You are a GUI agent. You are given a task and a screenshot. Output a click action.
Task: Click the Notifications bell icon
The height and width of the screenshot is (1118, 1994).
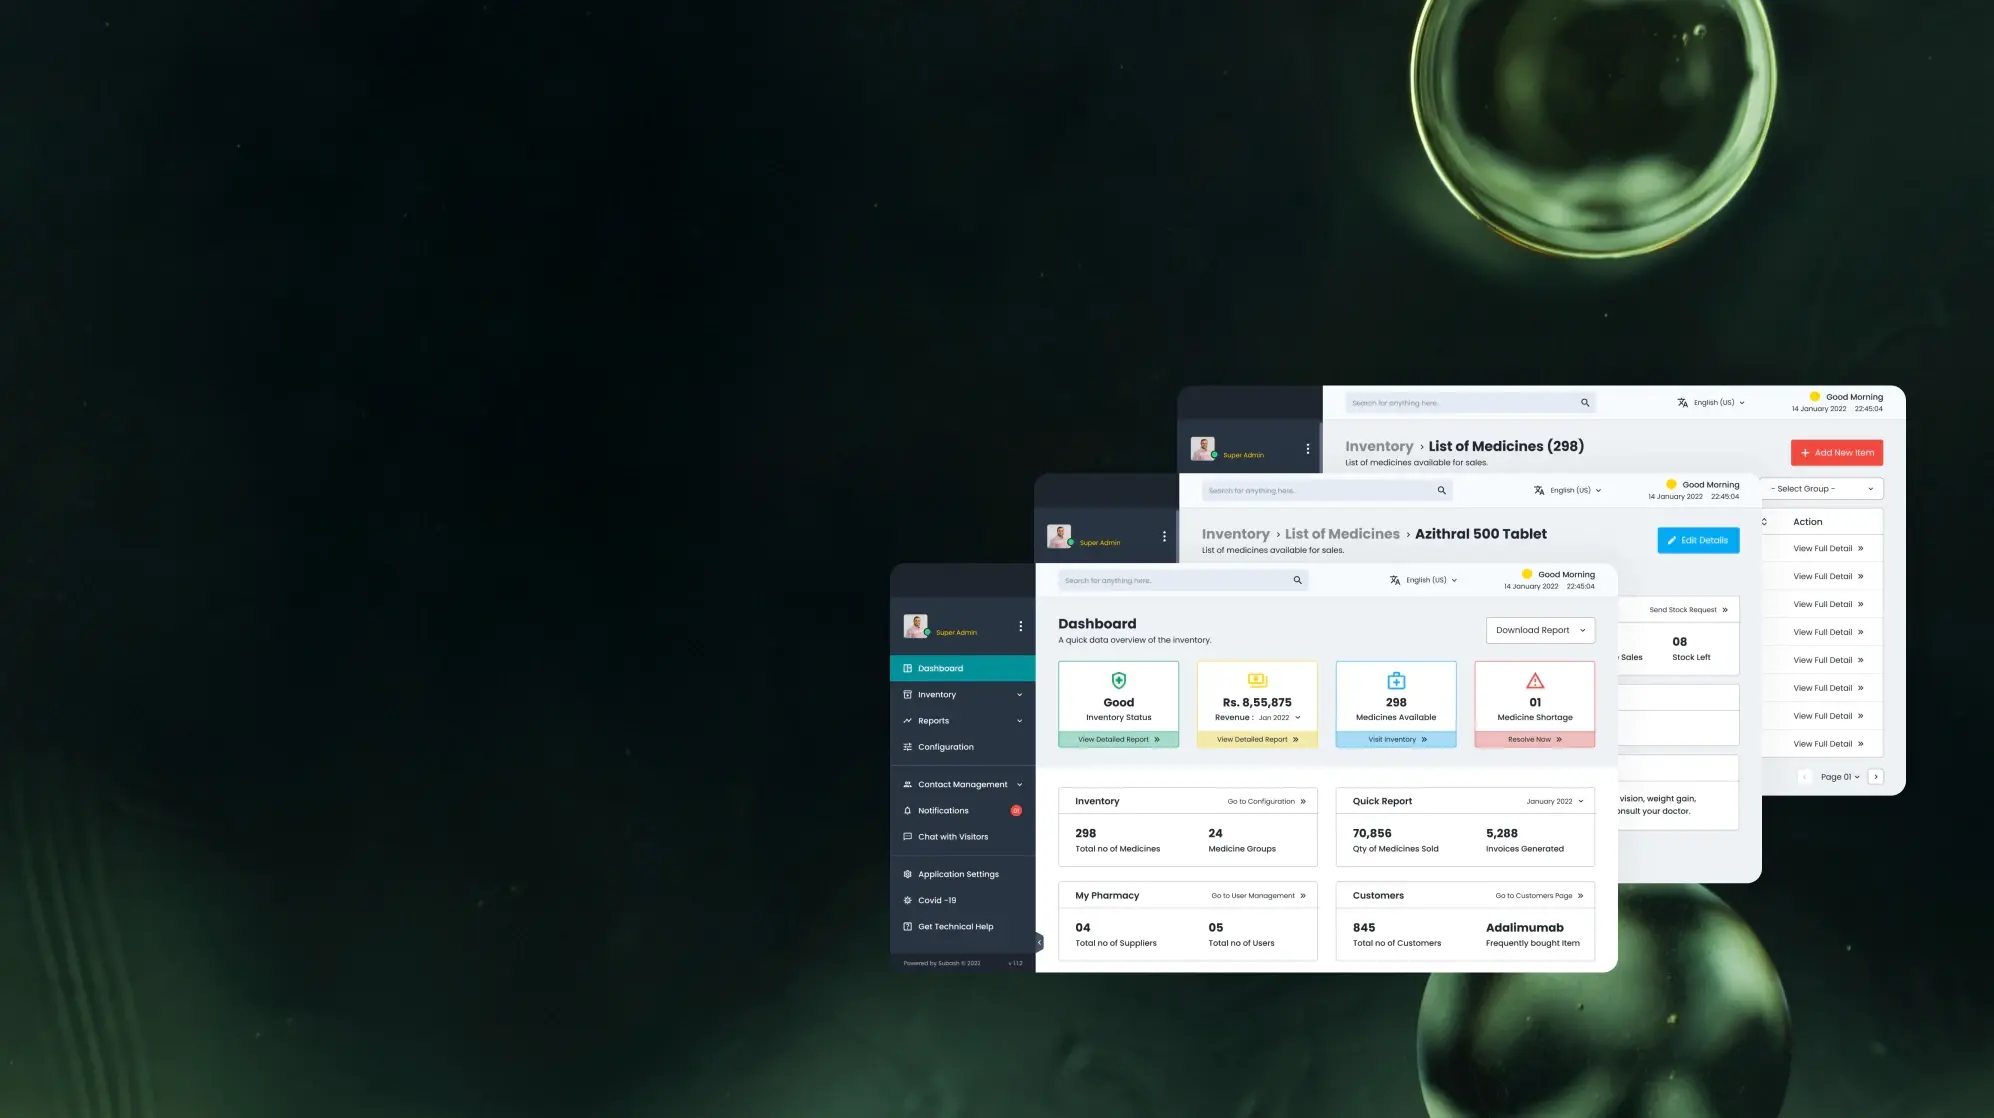(907, 810)
